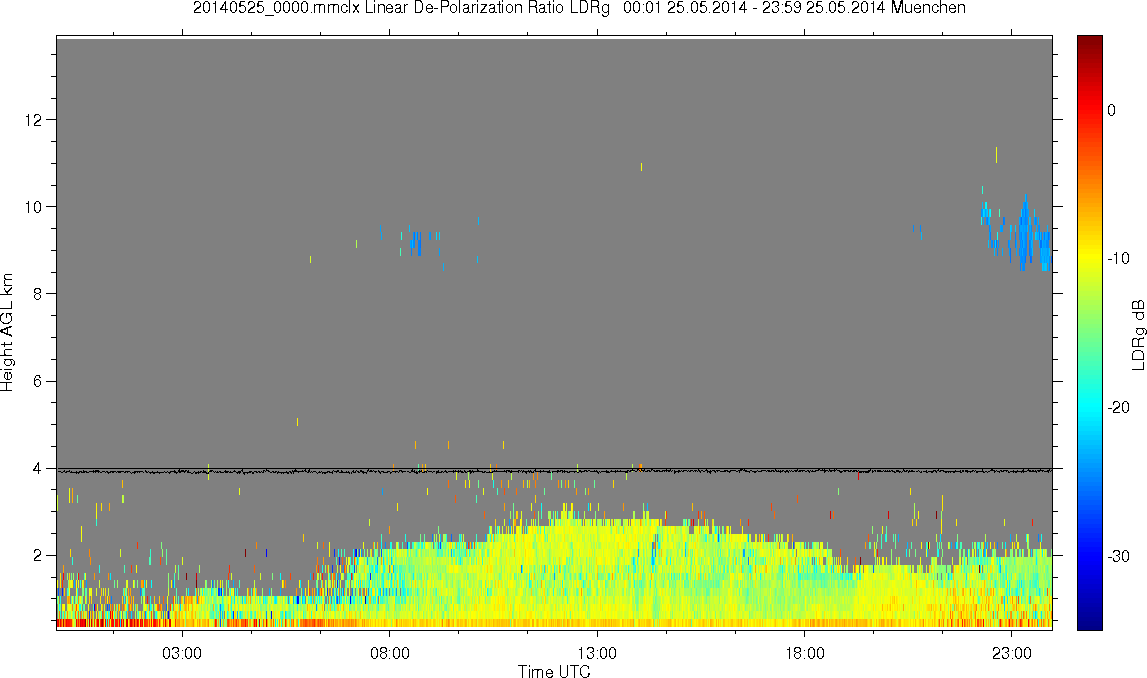Screen dimensions: 1147x678
Task: Click the 03:00 time tick label
Action: point(182,653)
